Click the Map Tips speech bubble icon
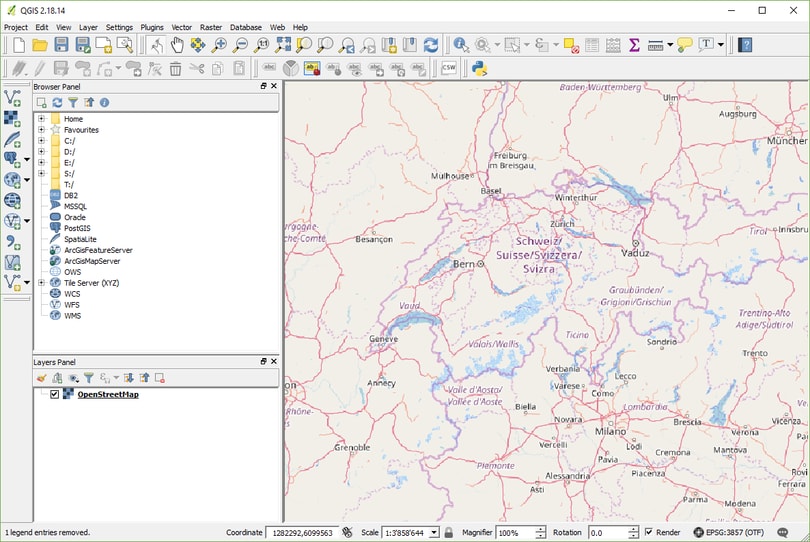Viewport: 810px width, 542px height. click(x=684, y=45)
